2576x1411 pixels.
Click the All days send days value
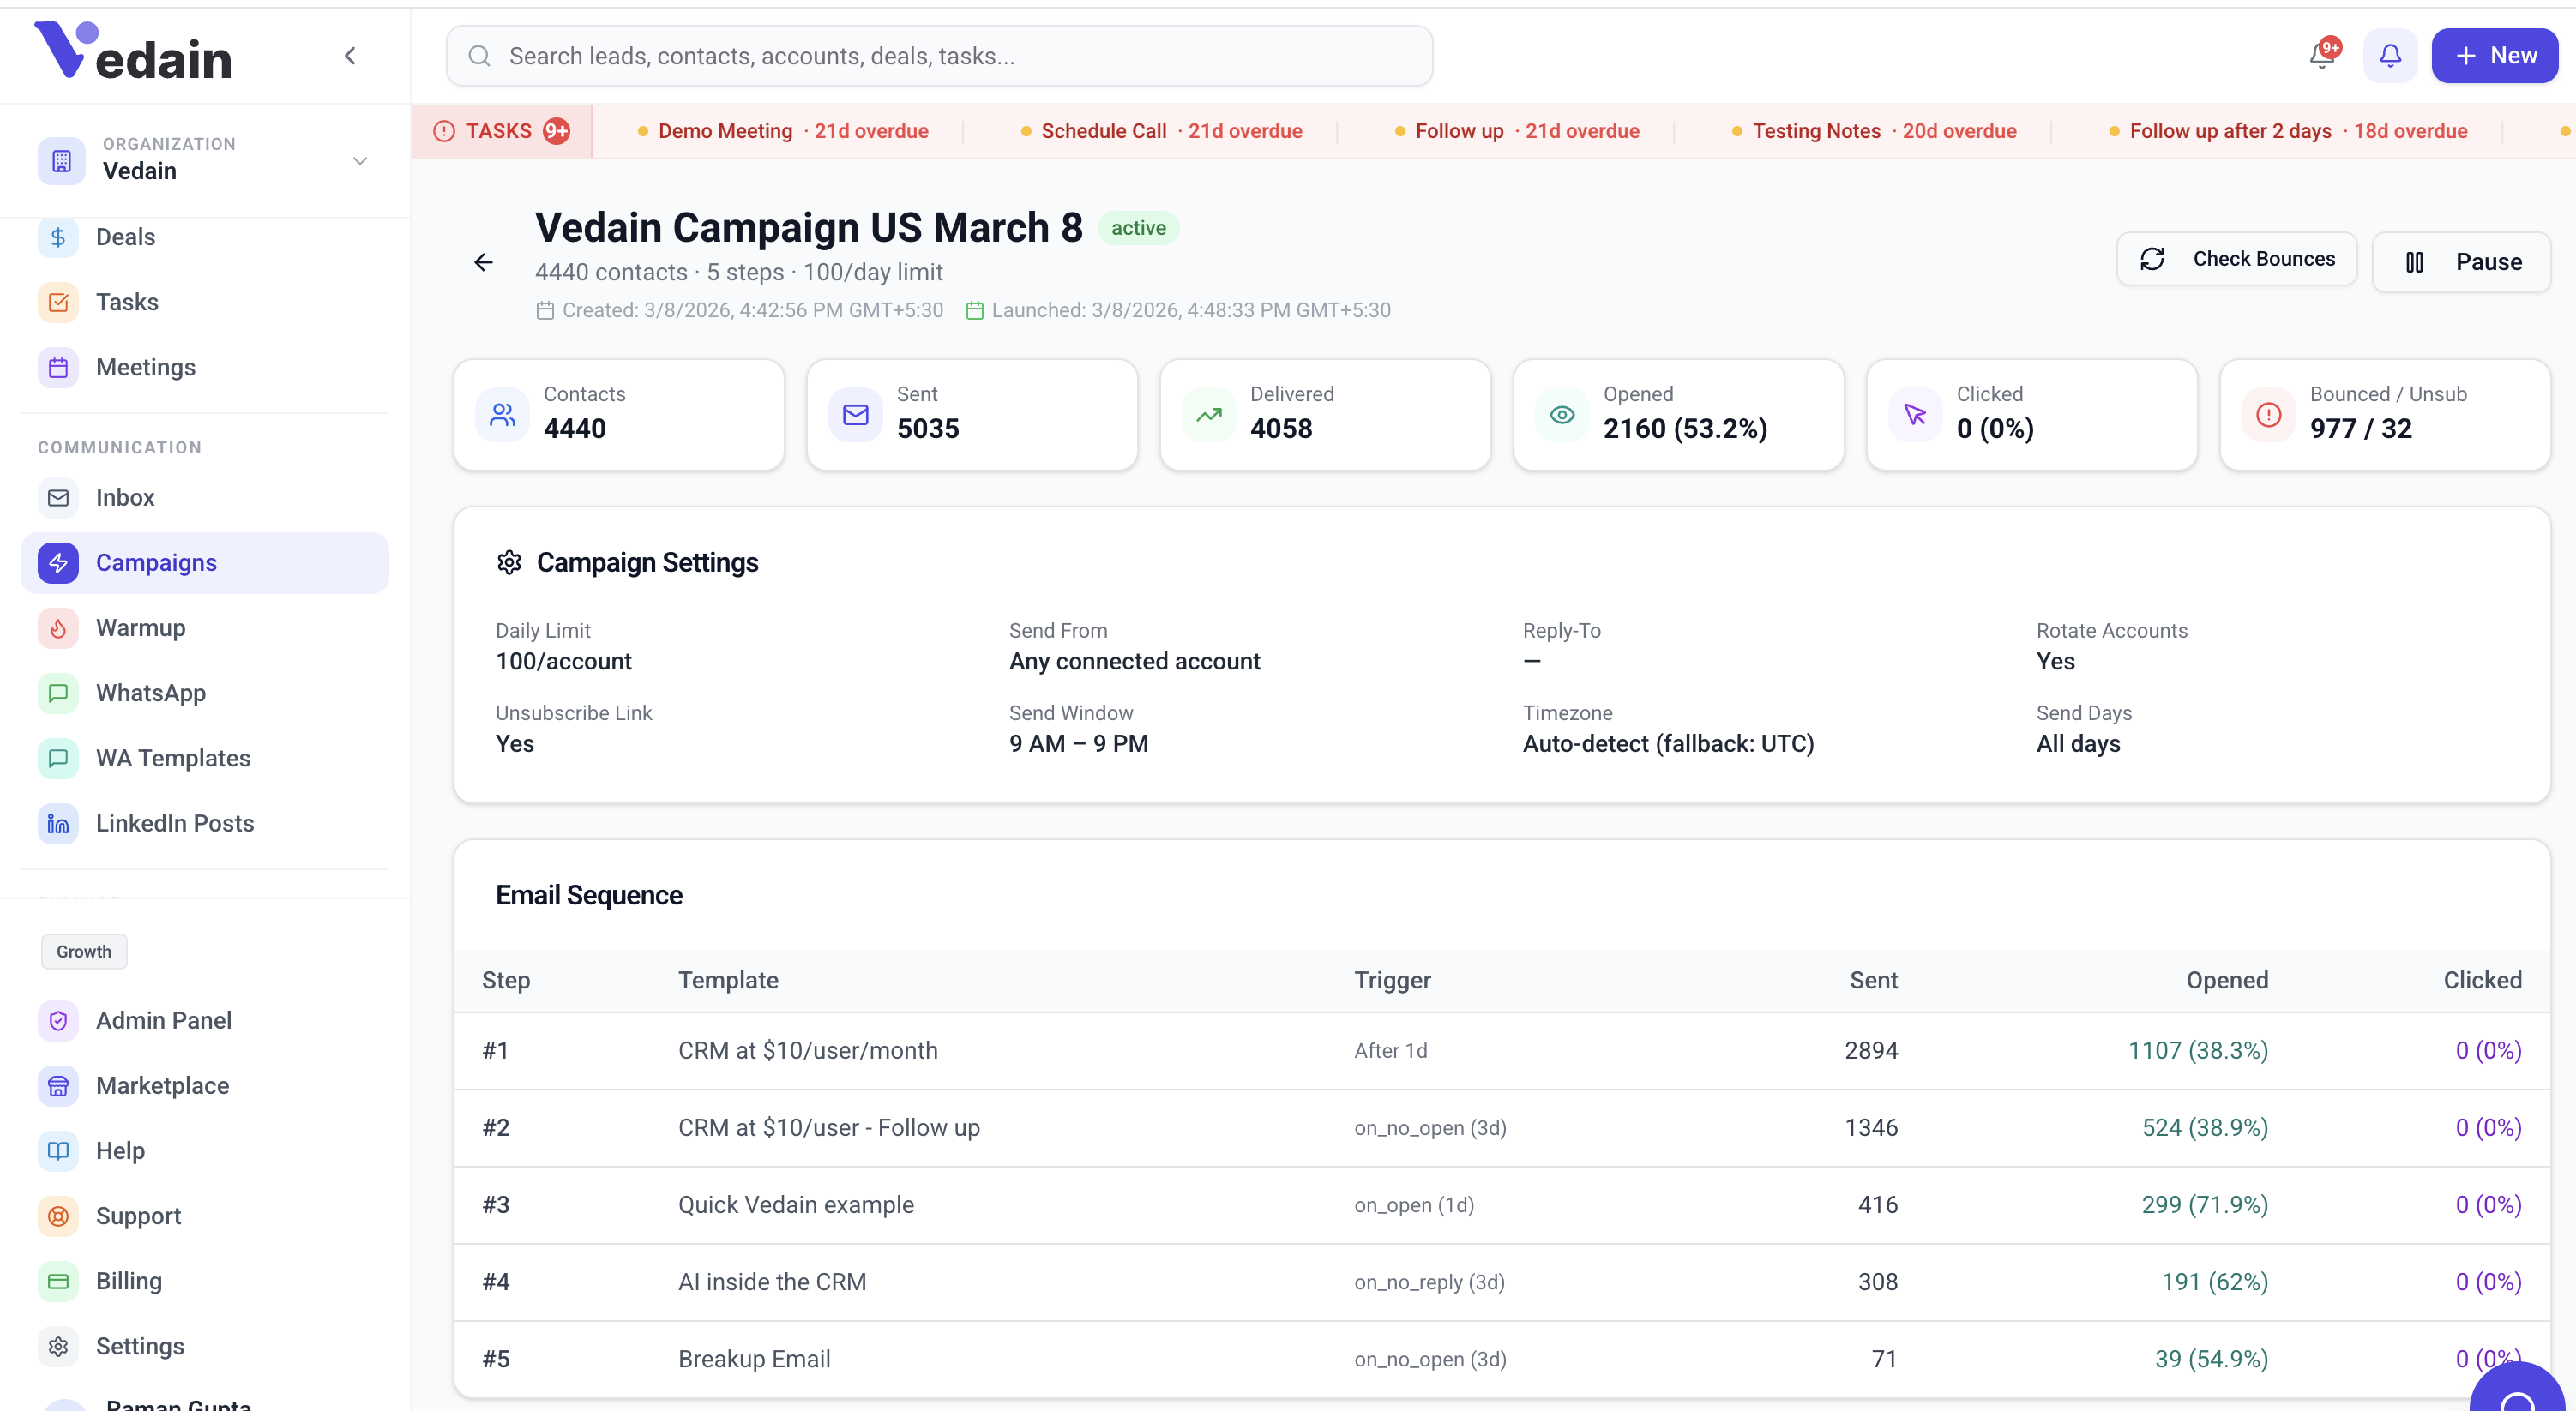[2078, 743]
